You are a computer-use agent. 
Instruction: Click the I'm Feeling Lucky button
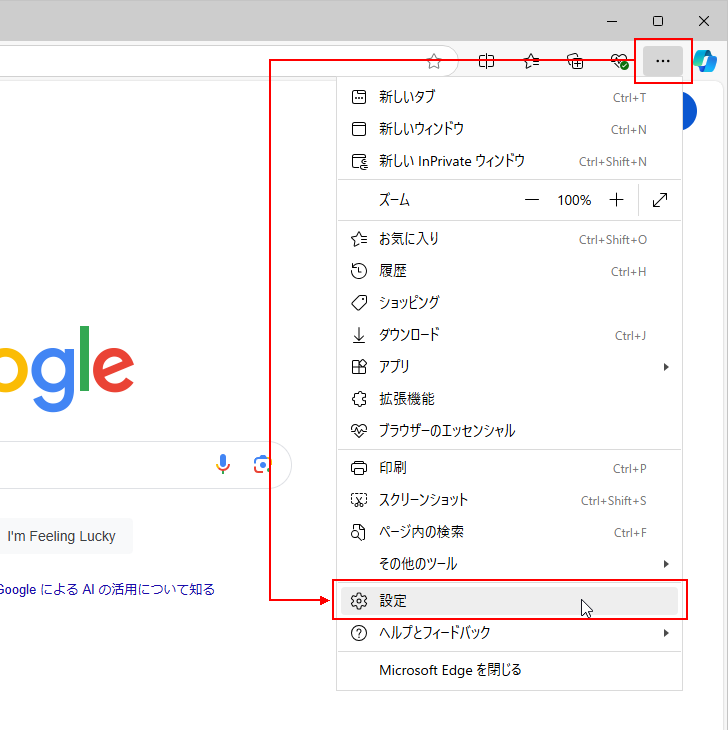pyautogui.click(x=65, y=536)
